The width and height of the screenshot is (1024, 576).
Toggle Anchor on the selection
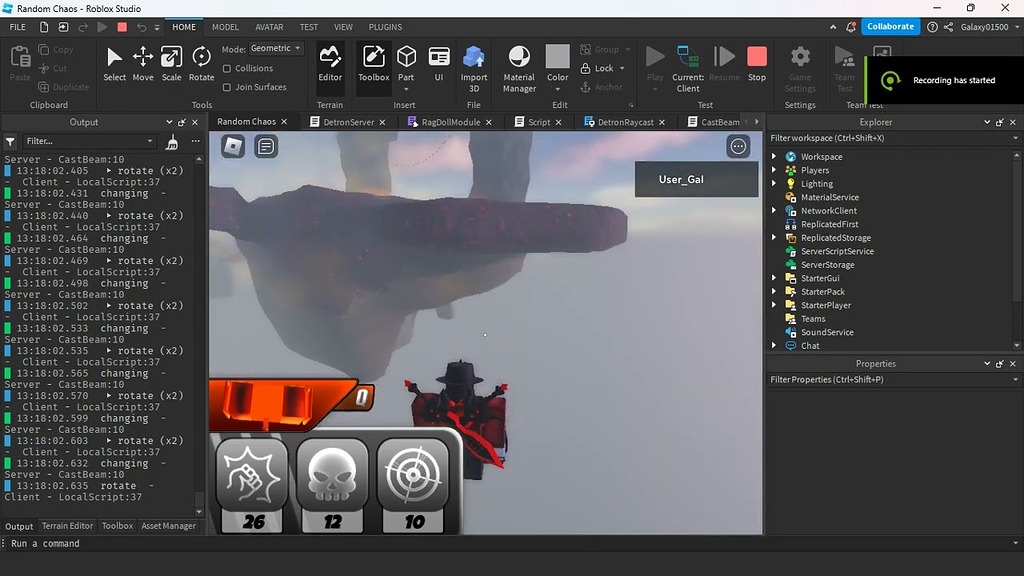pyautogui.click(x=602, y=85)
